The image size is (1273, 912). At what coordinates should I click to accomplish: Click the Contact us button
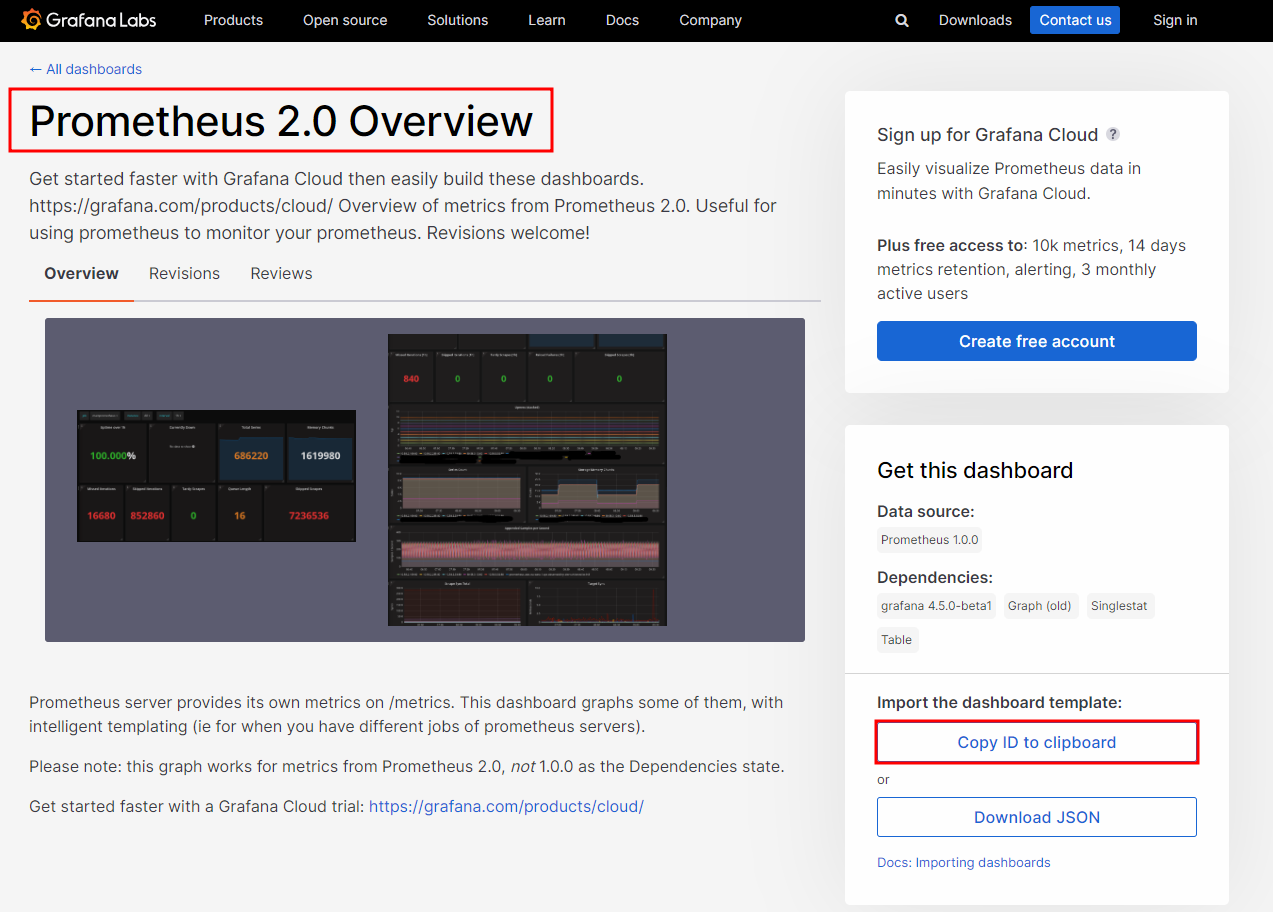1075,20
